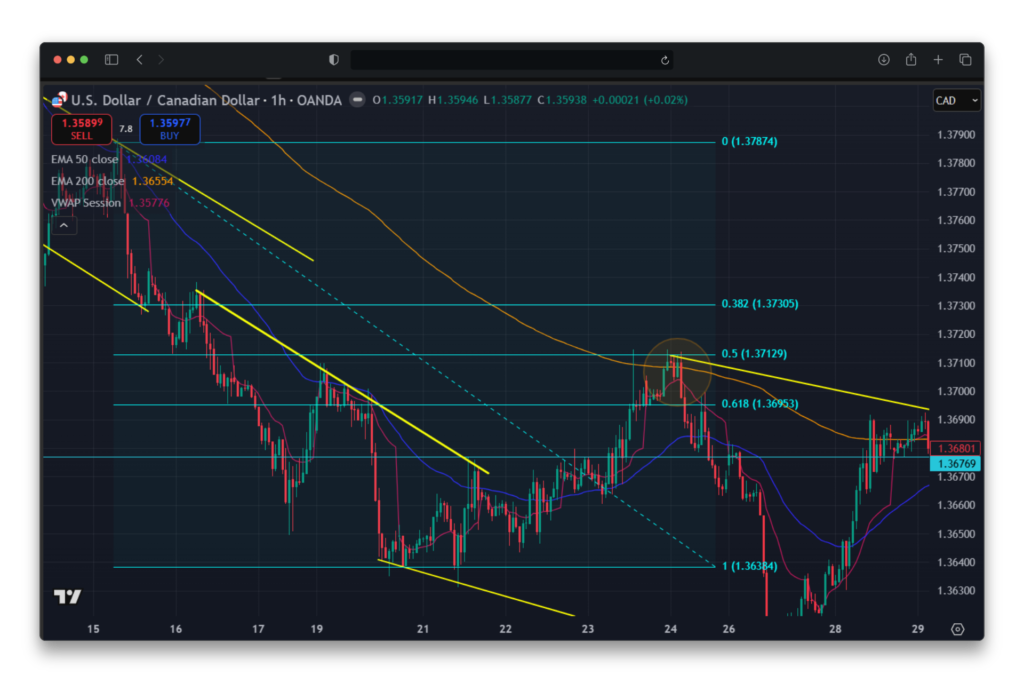The width and height of the screenshot is (1024, 683).
Task: Go back to previous page
Action: coord(140,59)
